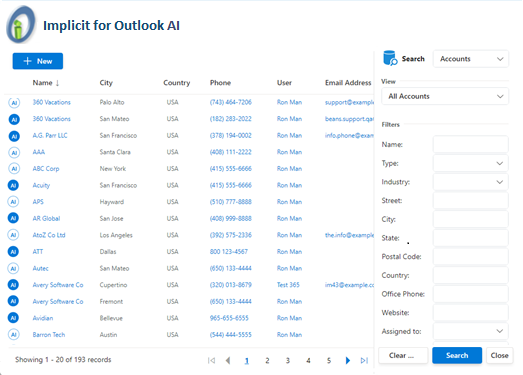Image resolution: width=523 pixels, height=375 pixels.
Task: Expand the Type filter dropdown
Action: 471,163
